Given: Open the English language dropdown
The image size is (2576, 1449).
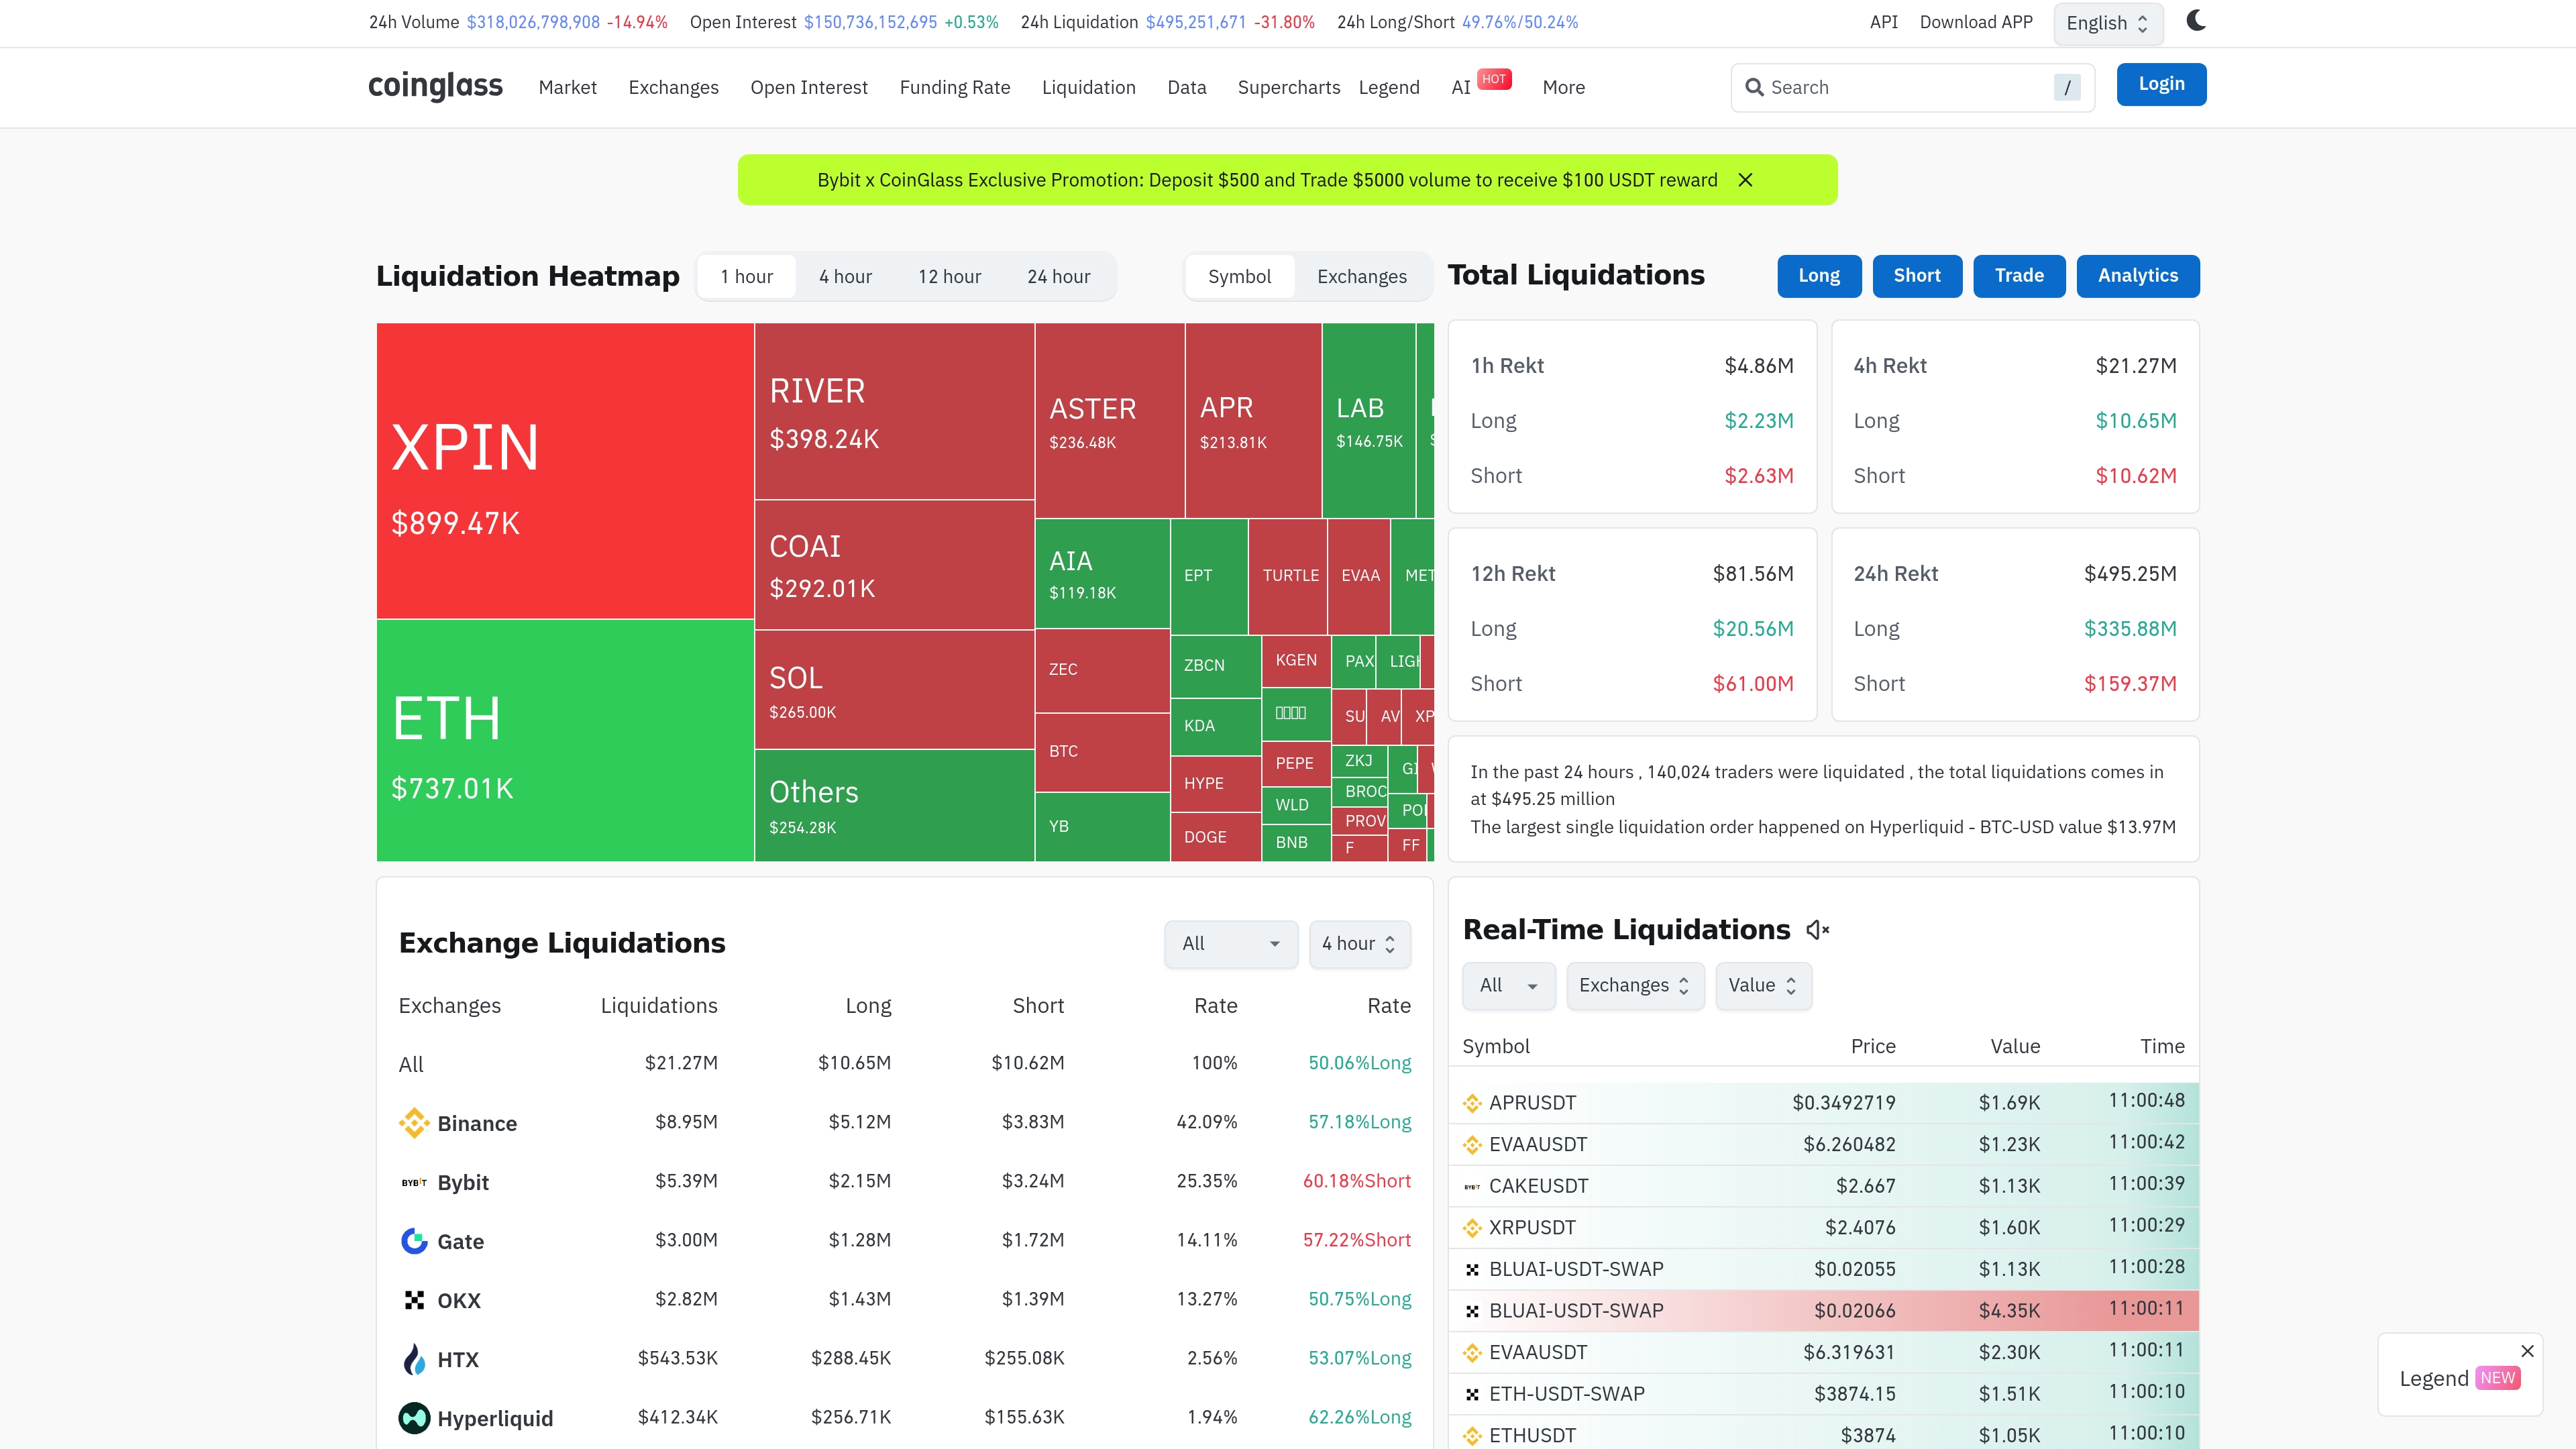Looking at the screenshot, I should 2107,23.
